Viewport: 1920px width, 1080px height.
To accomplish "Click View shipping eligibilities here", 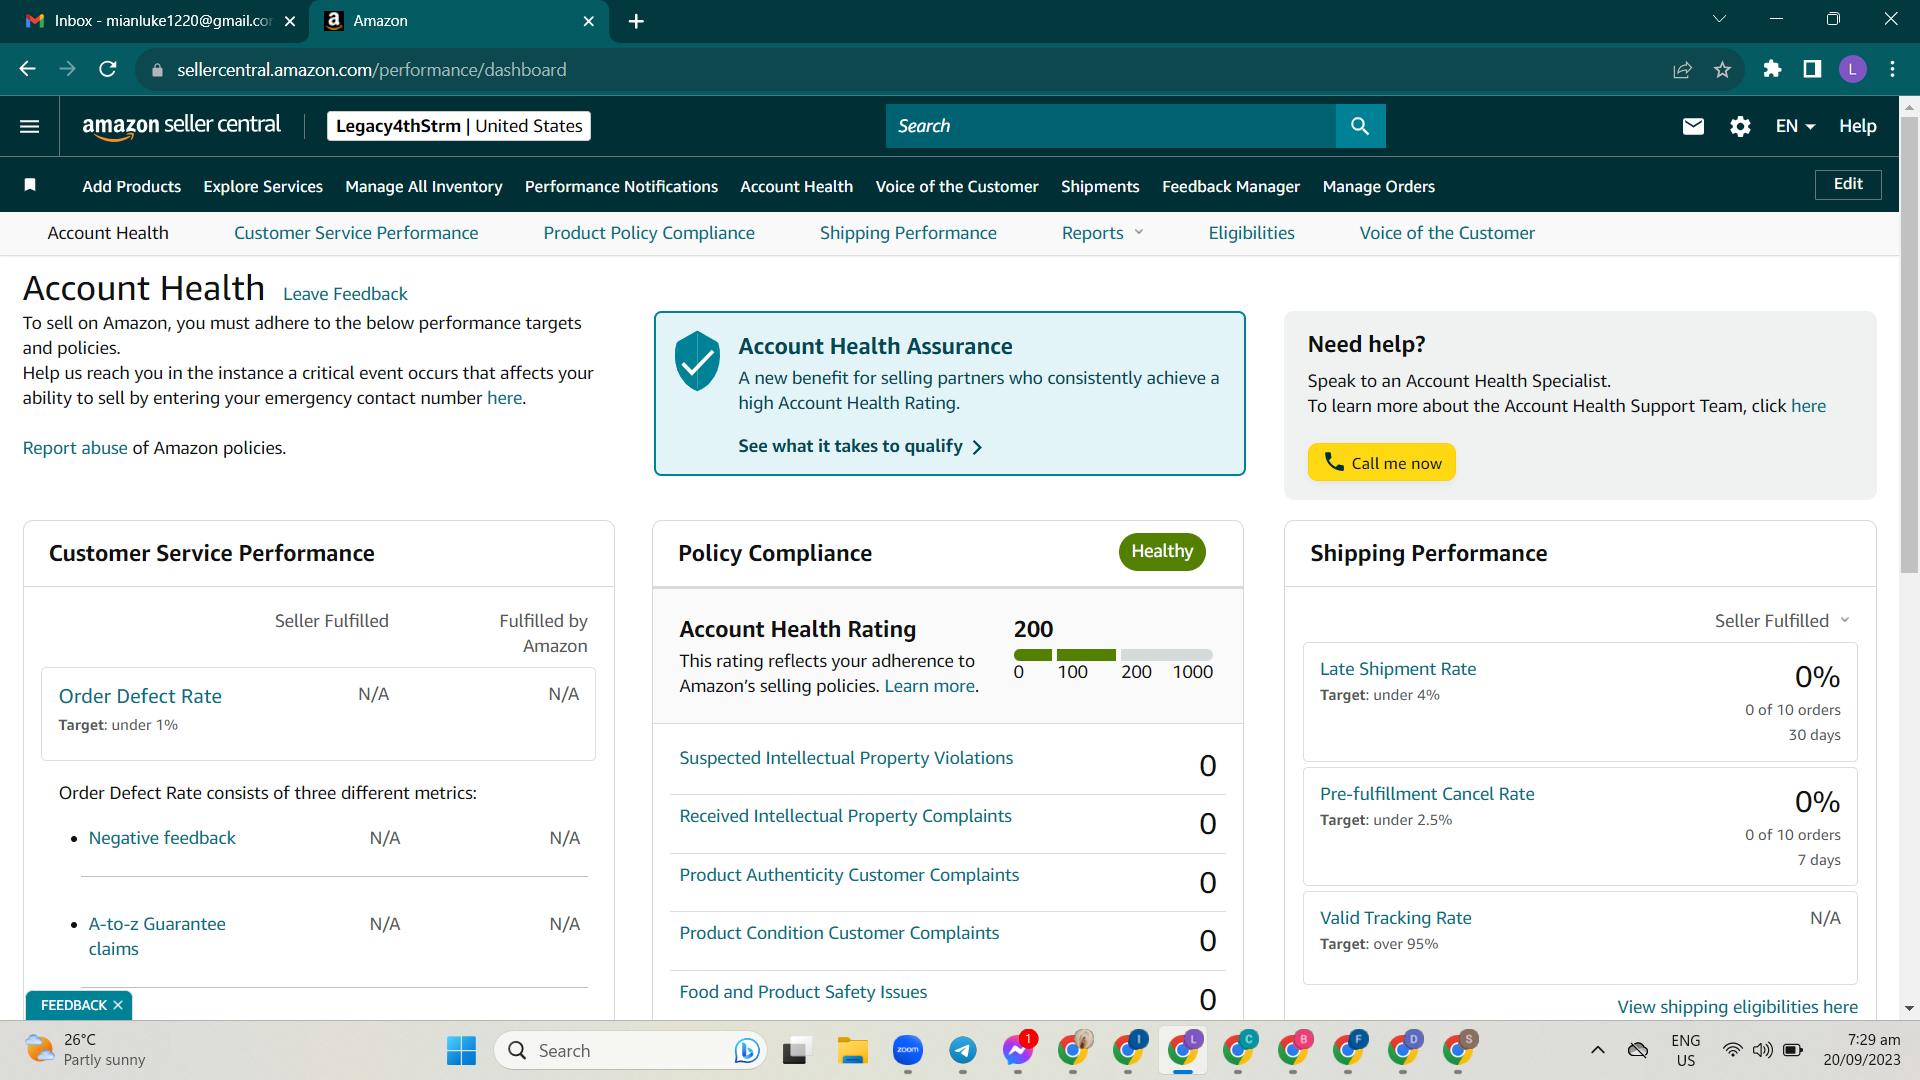I will (1737, 1007).
